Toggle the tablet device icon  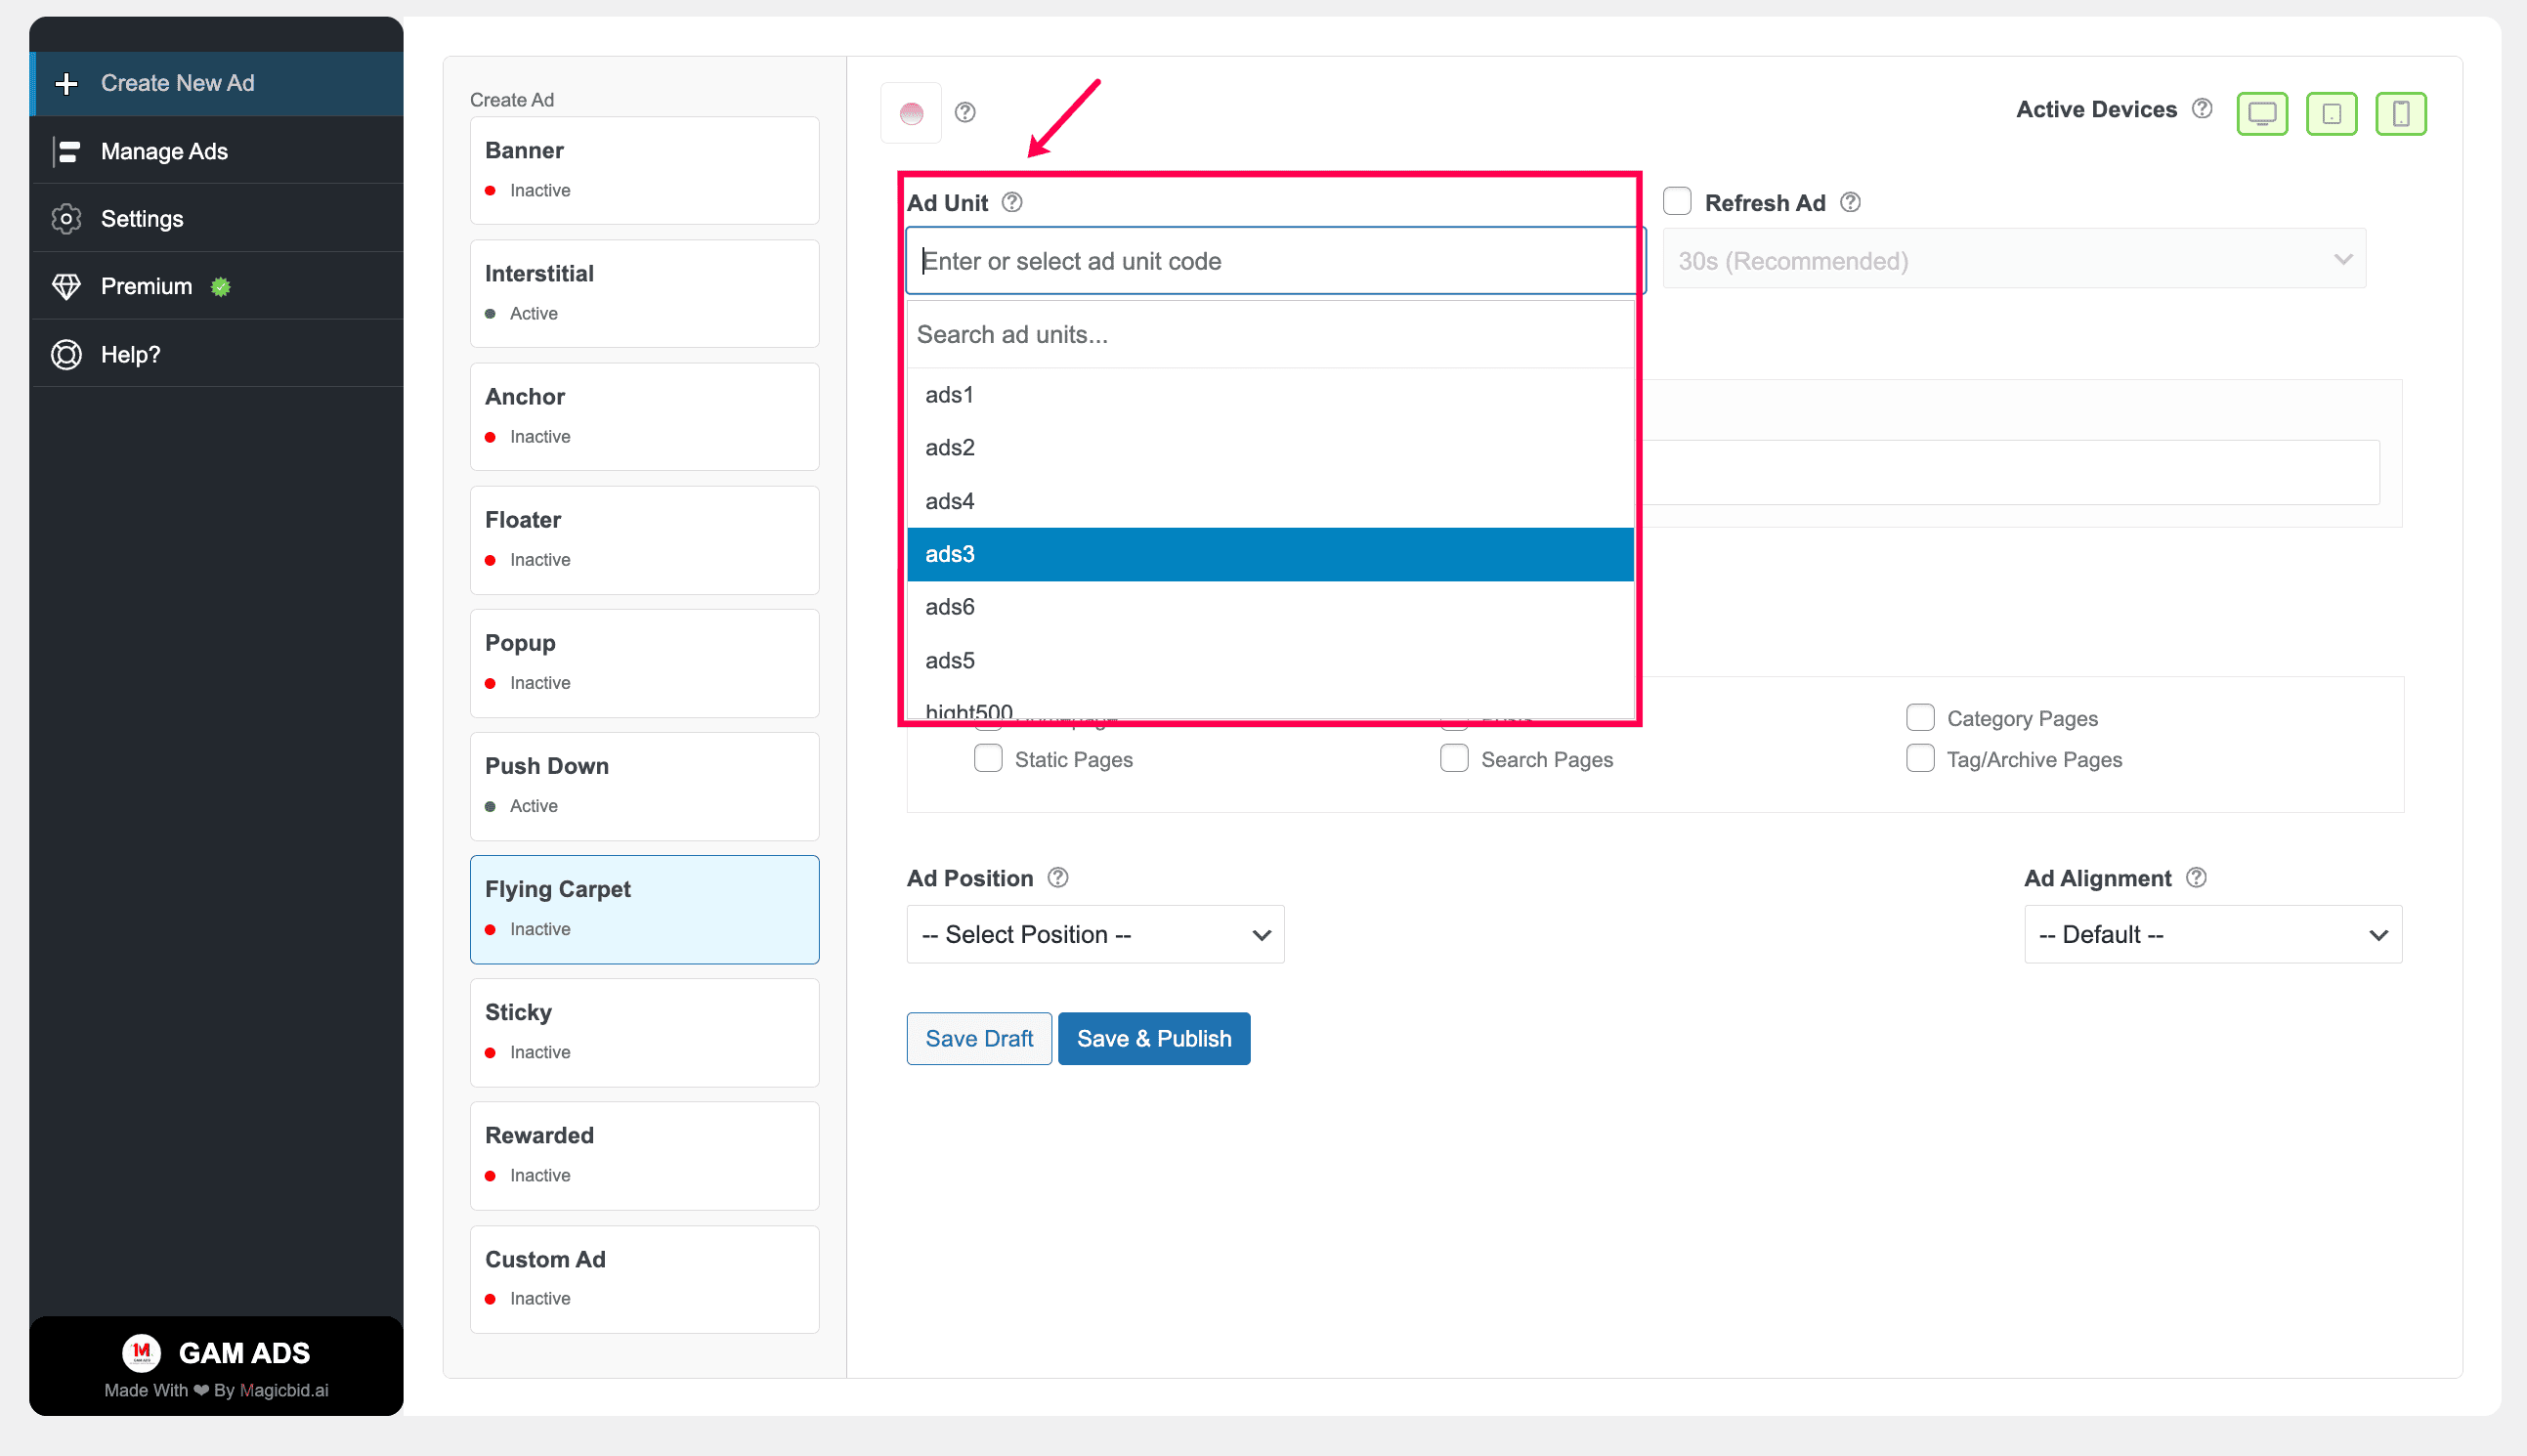pos(2331,113)
